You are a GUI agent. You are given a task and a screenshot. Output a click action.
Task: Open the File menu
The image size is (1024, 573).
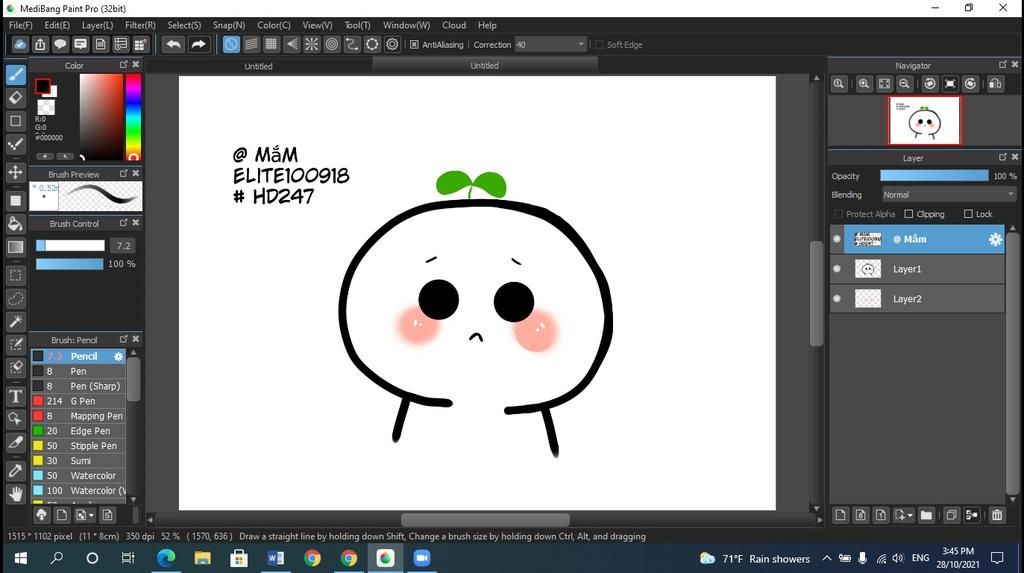coord(20,25)
